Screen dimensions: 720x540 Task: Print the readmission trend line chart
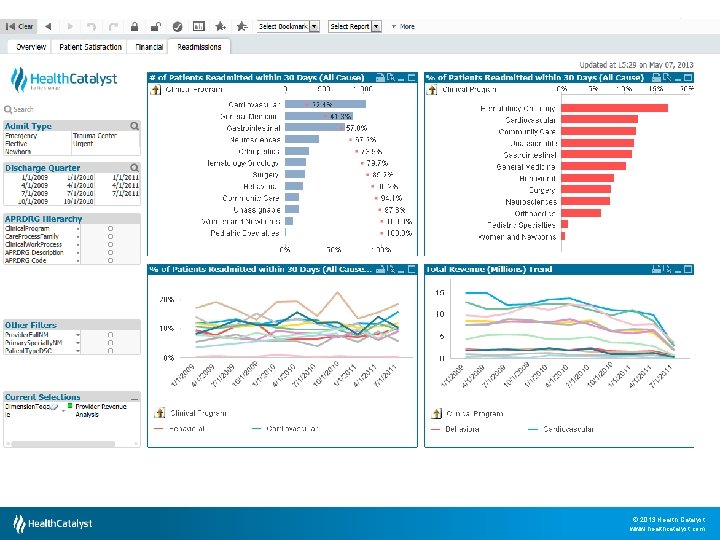pos(380,269)
